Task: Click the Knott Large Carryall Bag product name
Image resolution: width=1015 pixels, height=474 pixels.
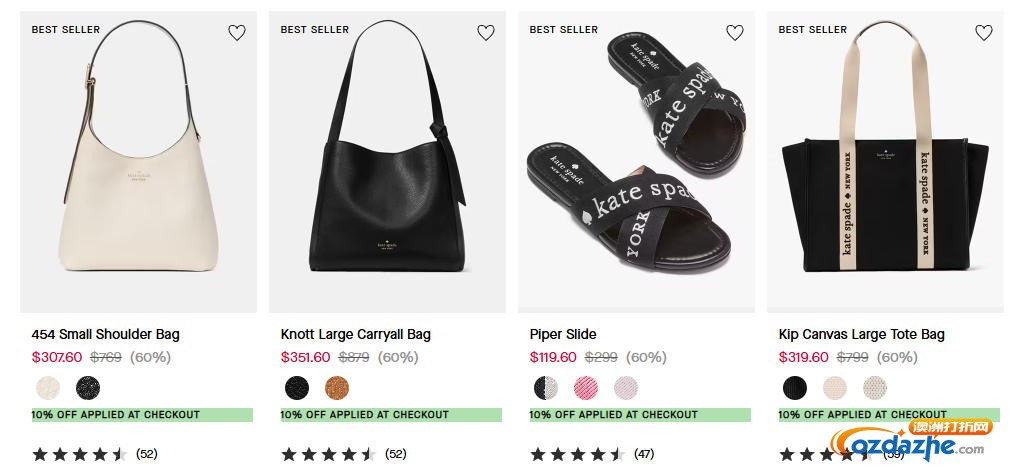Action: tap(356, 334)
